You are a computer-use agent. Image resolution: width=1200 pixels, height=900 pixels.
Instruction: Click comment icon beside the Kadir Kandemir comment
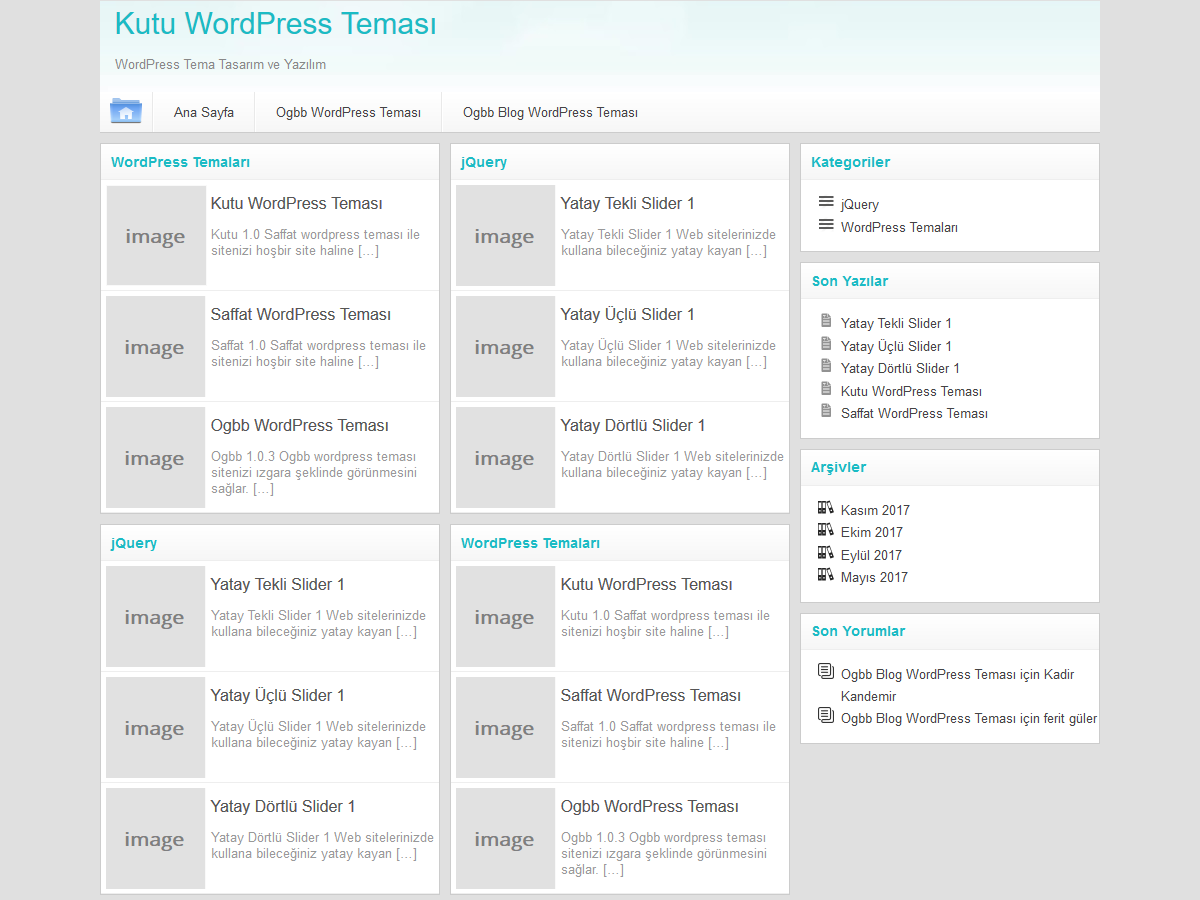(x=826, y=671)
